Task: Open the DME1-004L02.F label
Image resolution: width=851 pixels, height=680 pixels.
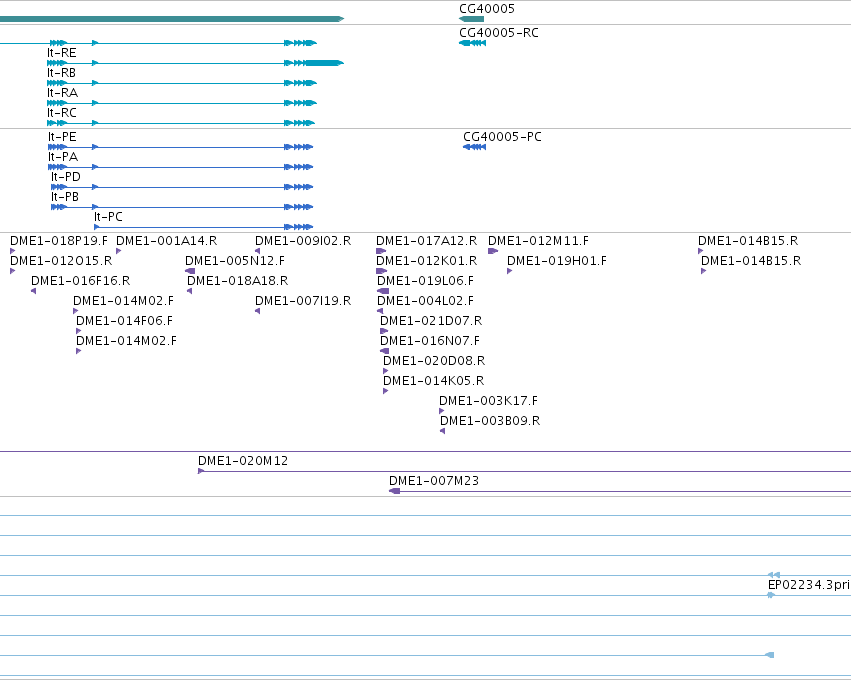Action: (x=425, y=301)
